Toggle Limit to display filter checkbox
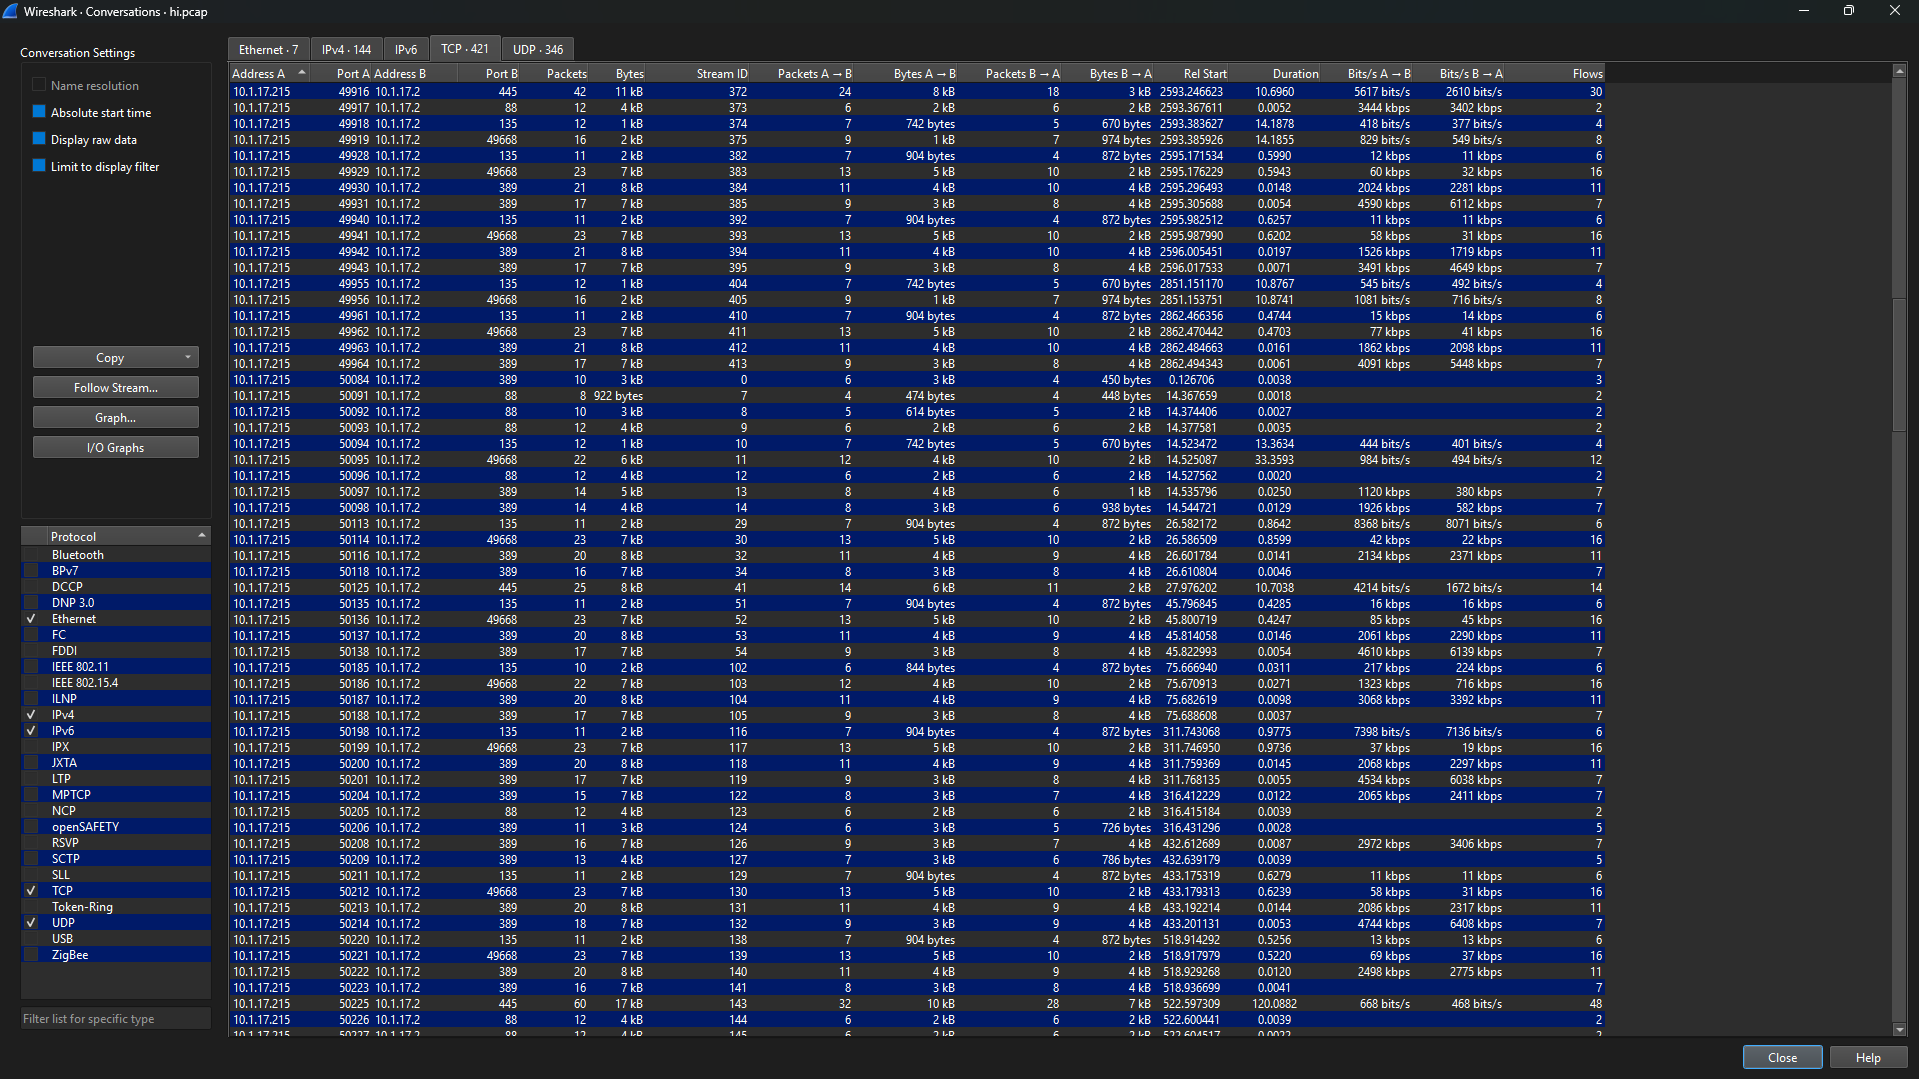Image resolution: width=1919 pixels, height=1079 pixels. 39,166
